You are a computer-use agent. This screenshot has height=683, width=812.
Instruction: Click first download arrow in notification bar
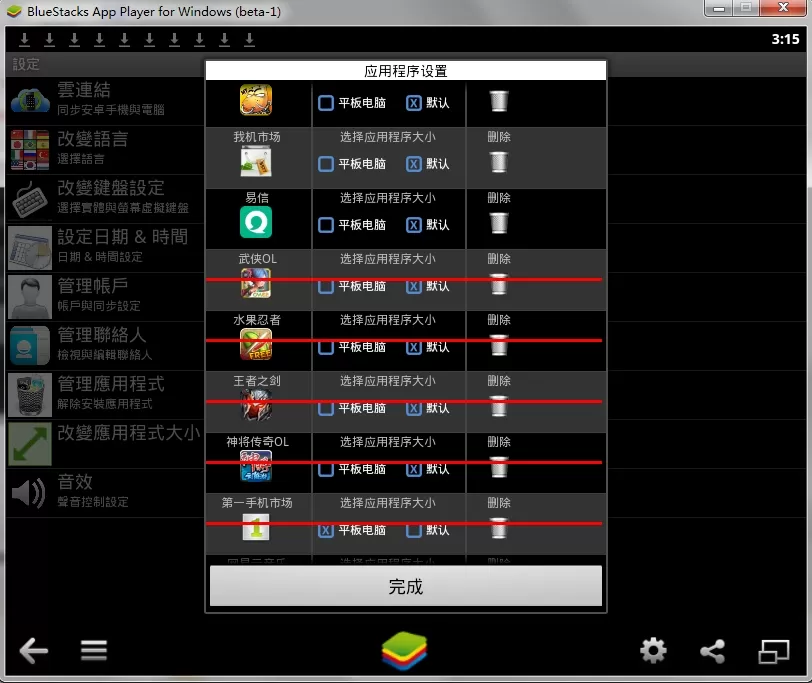(24, 39)
